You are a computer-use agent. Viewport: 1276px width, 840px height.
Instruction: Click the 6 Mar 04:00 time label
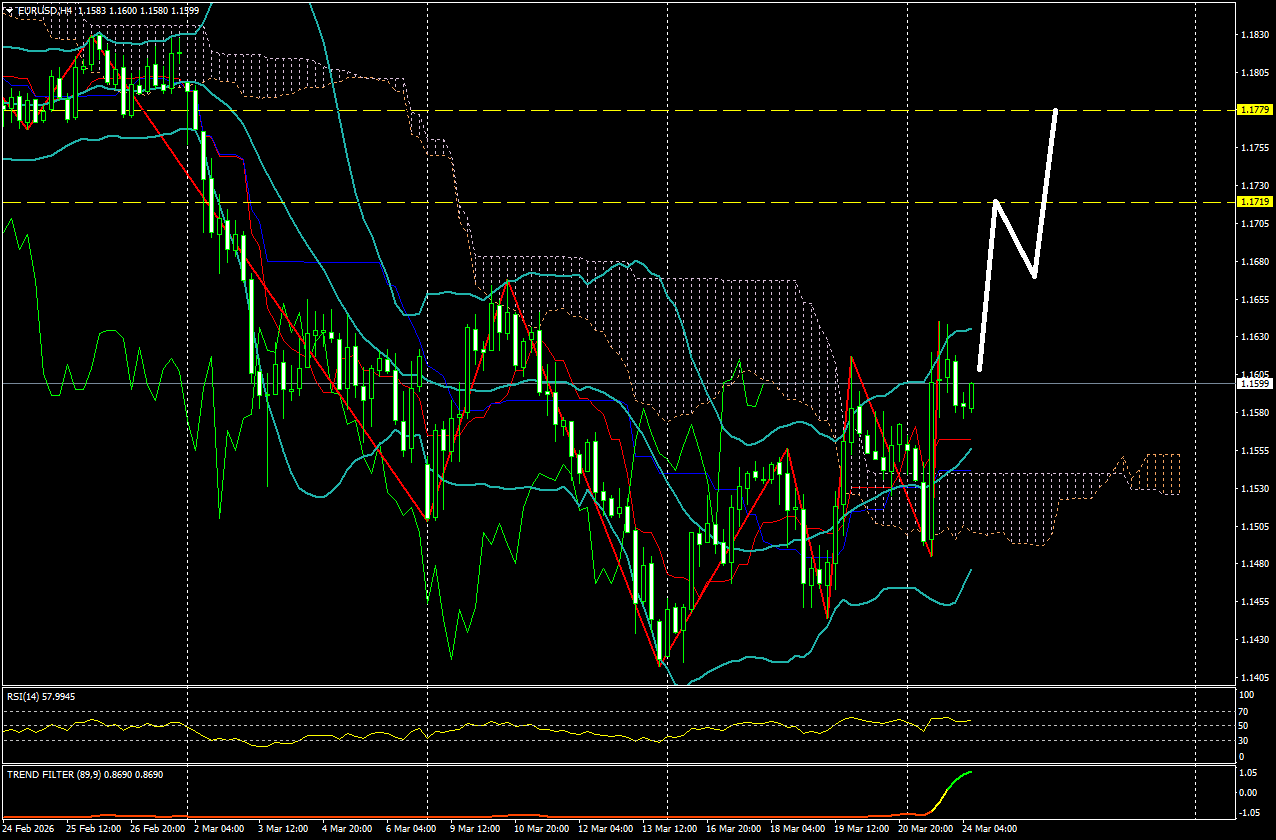411,829
